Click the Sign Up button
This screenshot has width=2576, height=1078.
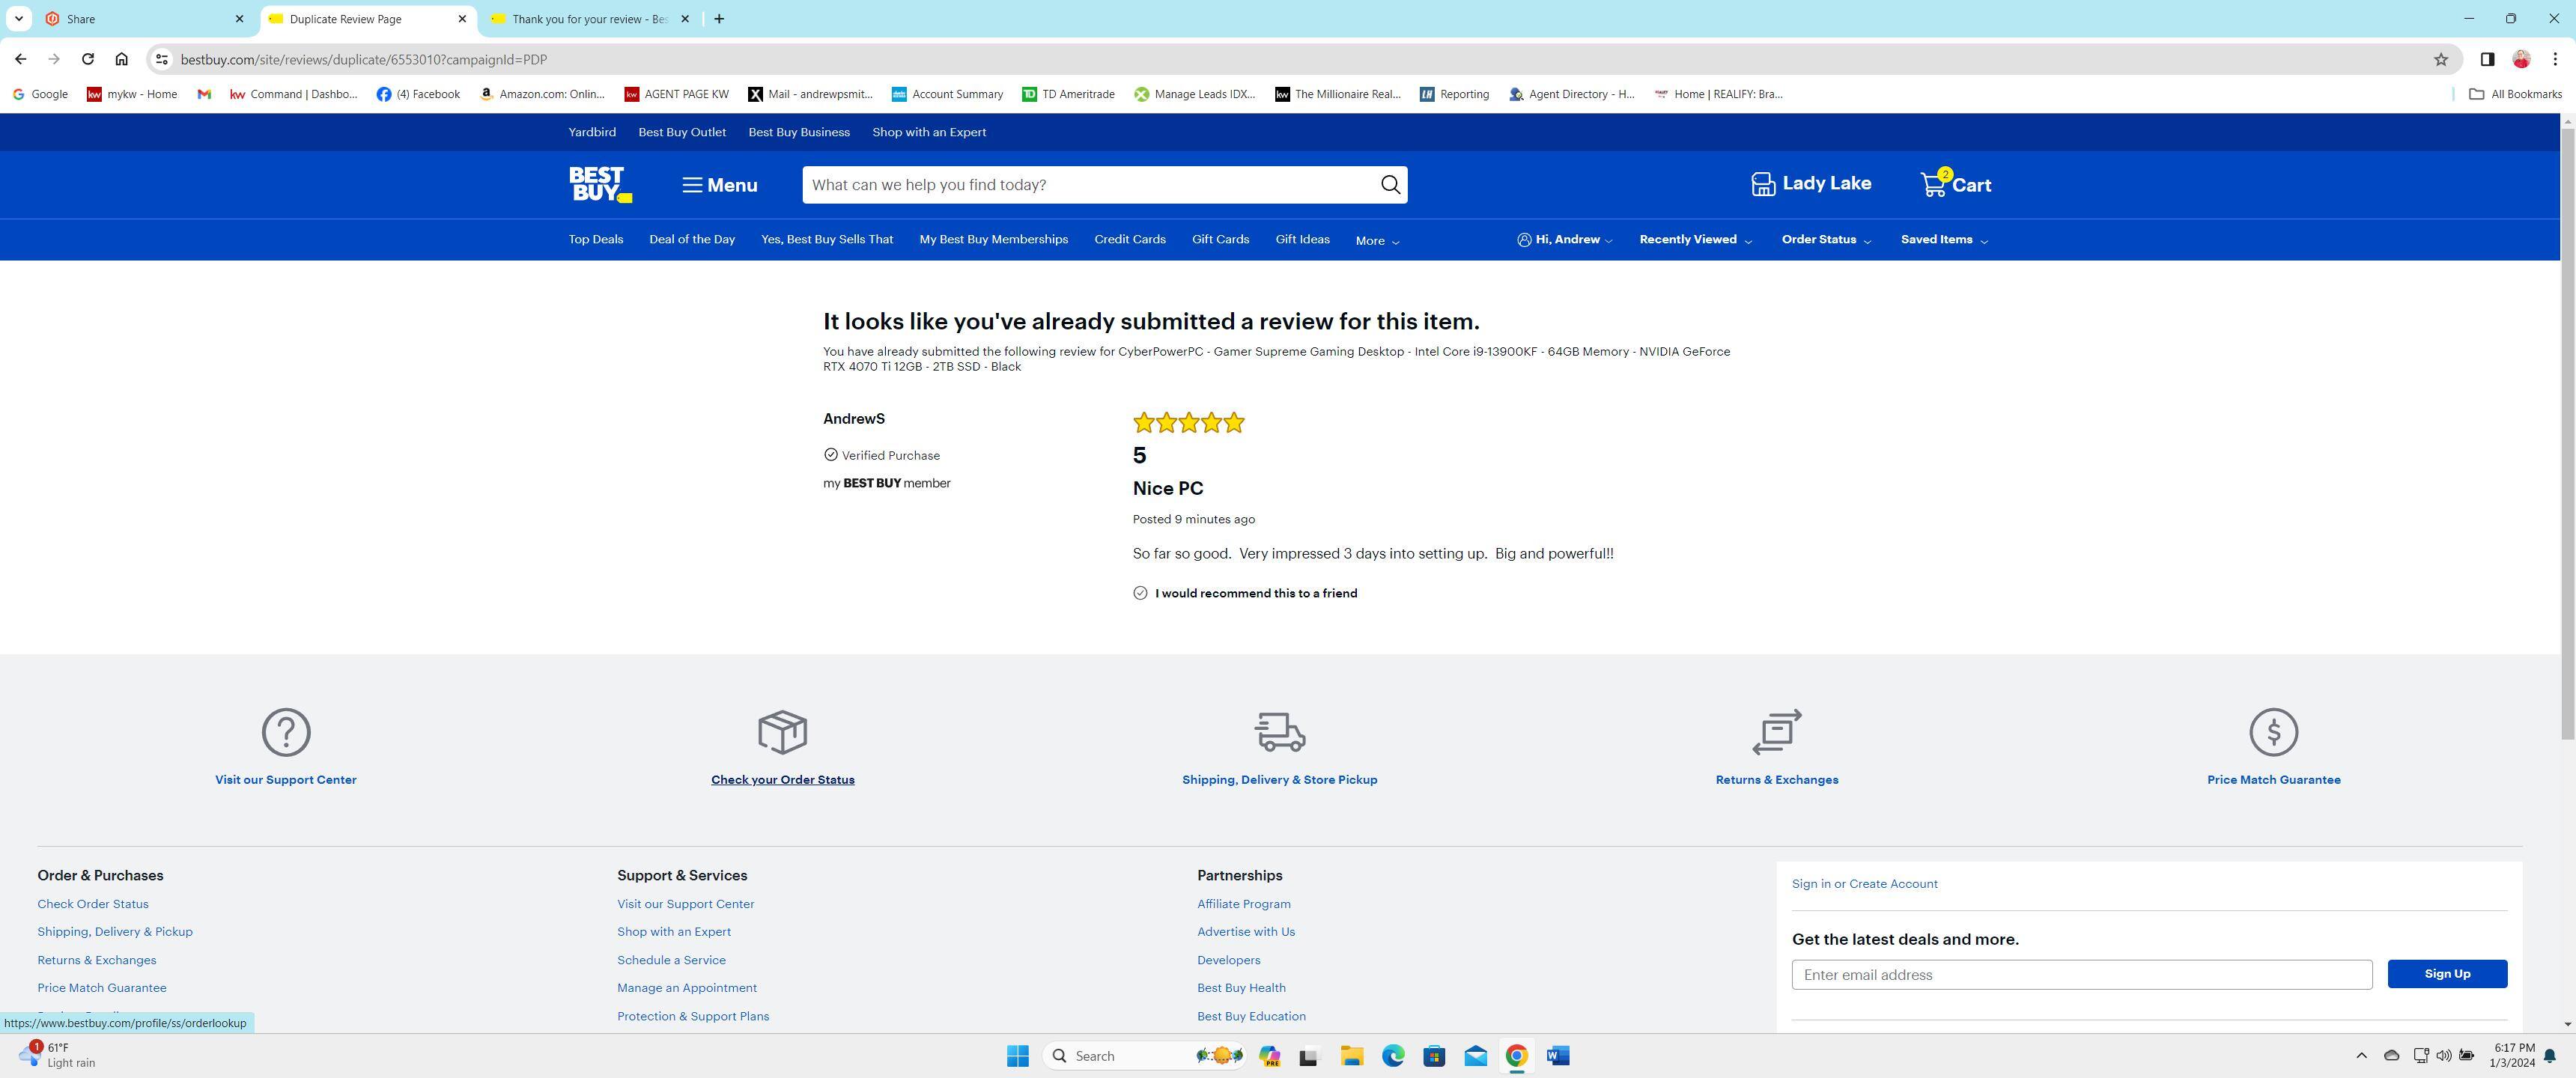pos(2446,974)
